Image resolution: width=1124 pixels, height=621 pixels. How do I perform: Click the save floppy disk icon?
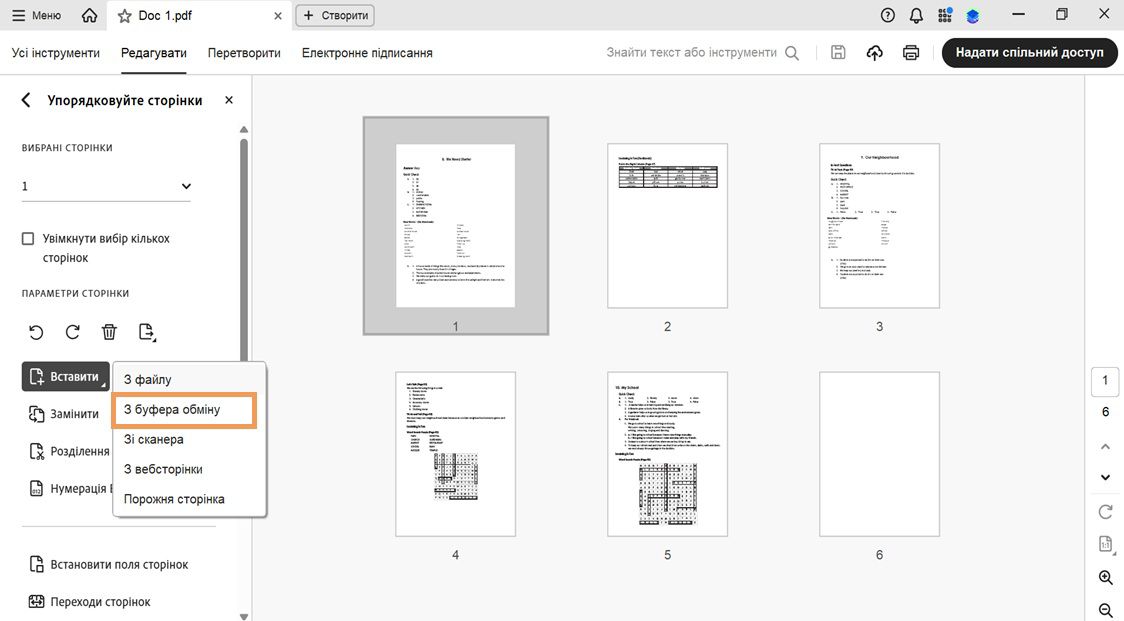[x=838, y=52]
